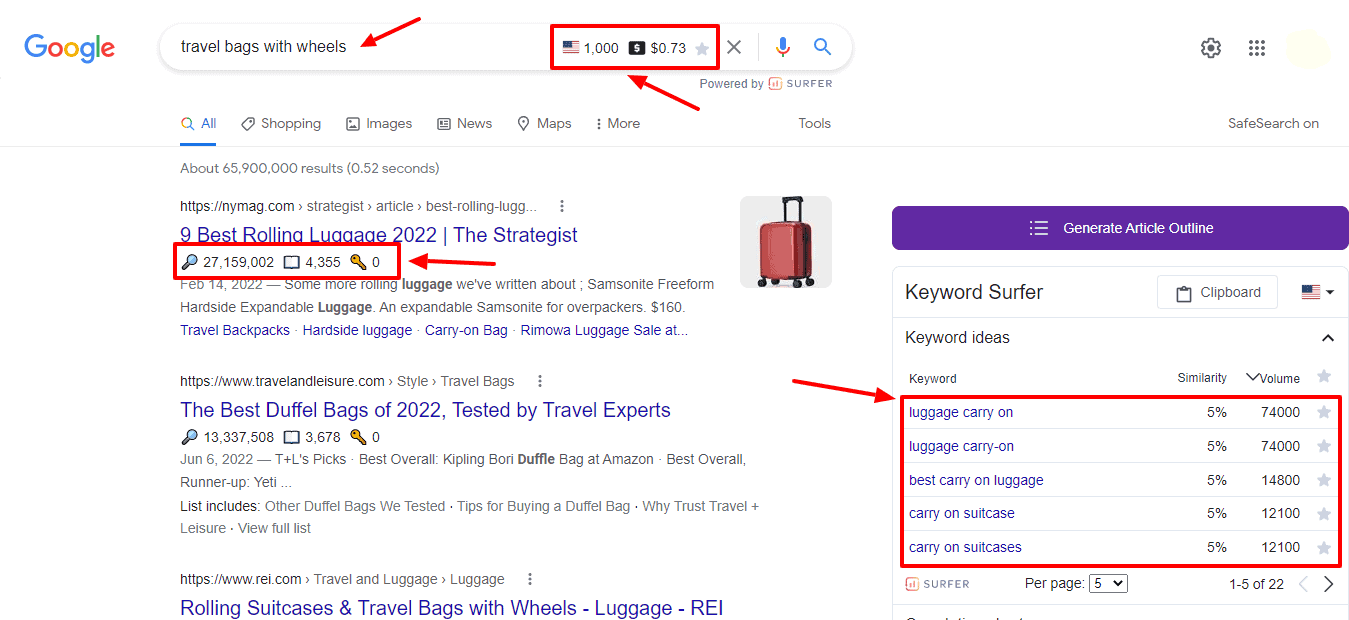
Task: Open the country flag dropdown
Action: pos(1317,292)
